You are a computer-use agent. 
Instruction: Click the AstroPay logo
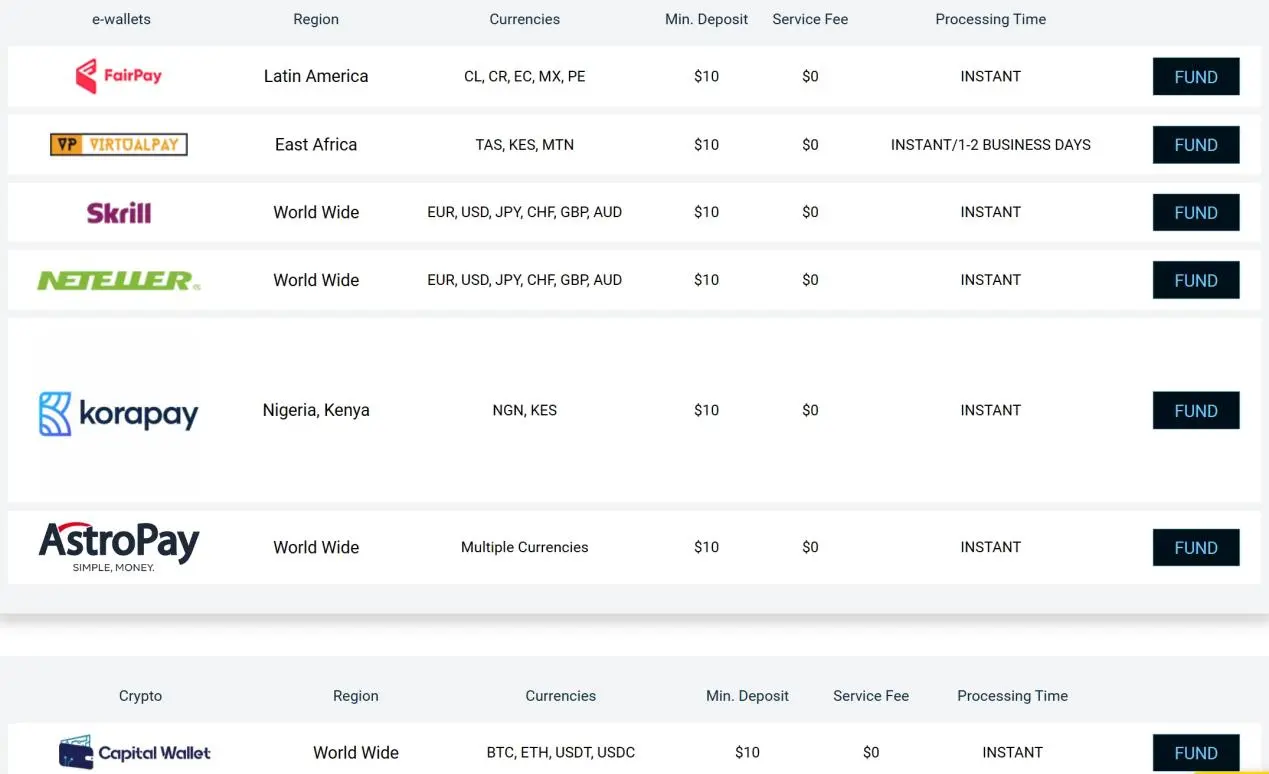click(x=119, y=547)
